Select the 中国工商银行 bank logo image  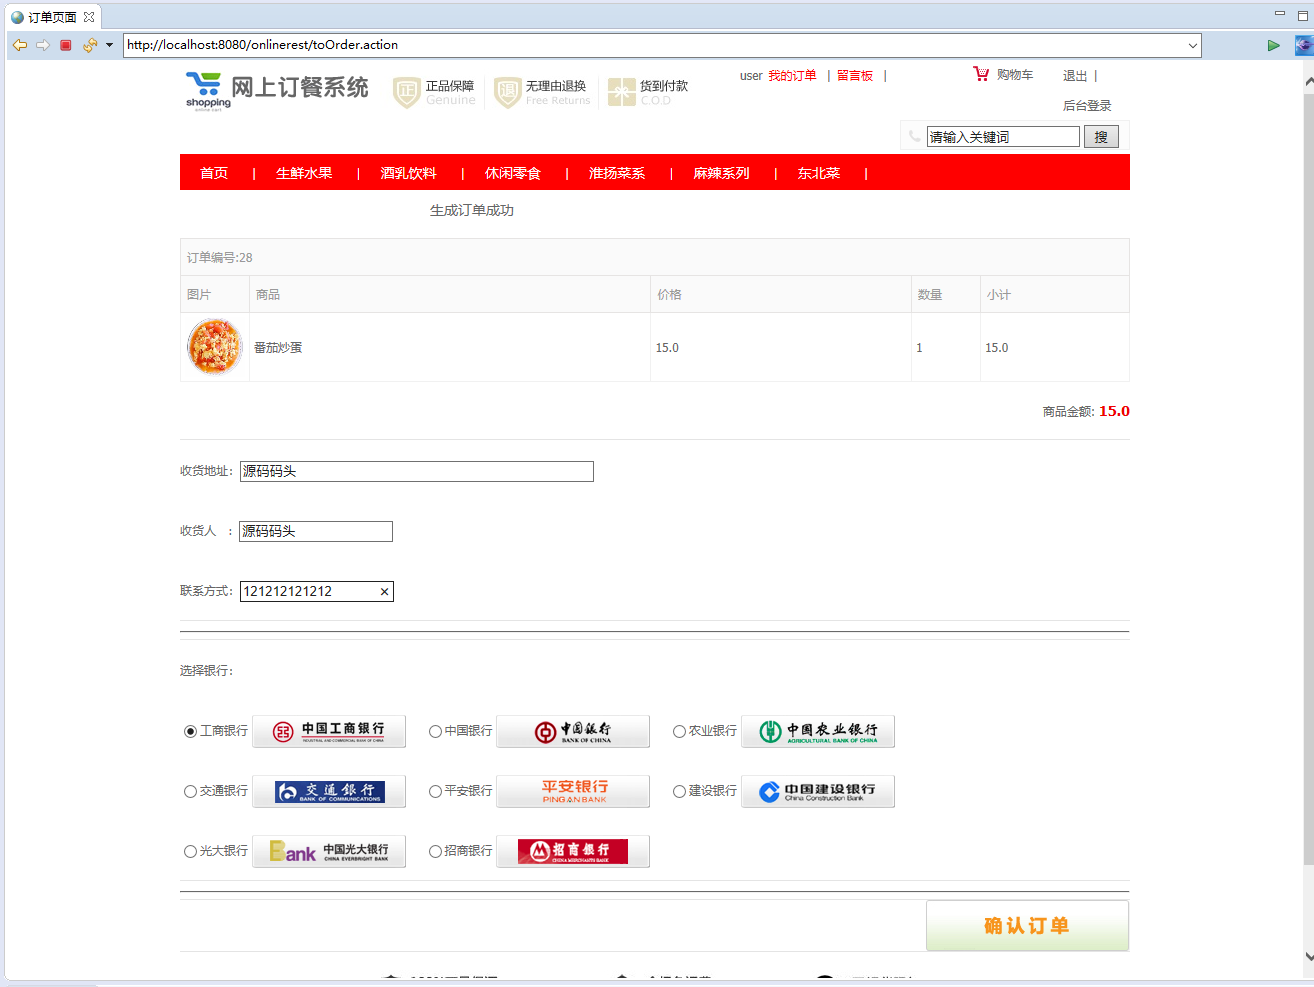(x=329, y=731)
